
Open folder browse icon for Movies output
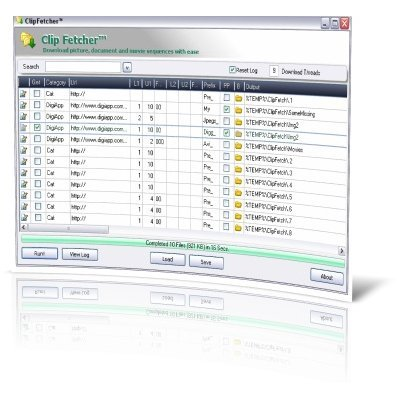(238, 146)
